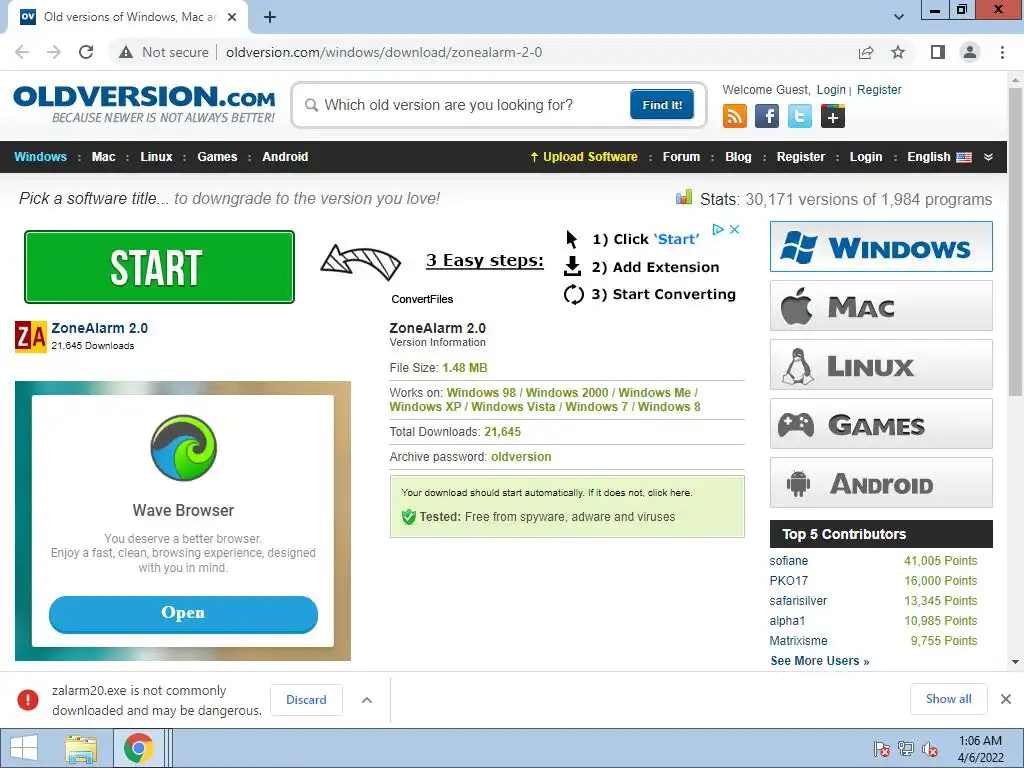
Task: Click the ZoneAlarm 2.0 title link
Action: pyautogui.click(x=100, y=328)
